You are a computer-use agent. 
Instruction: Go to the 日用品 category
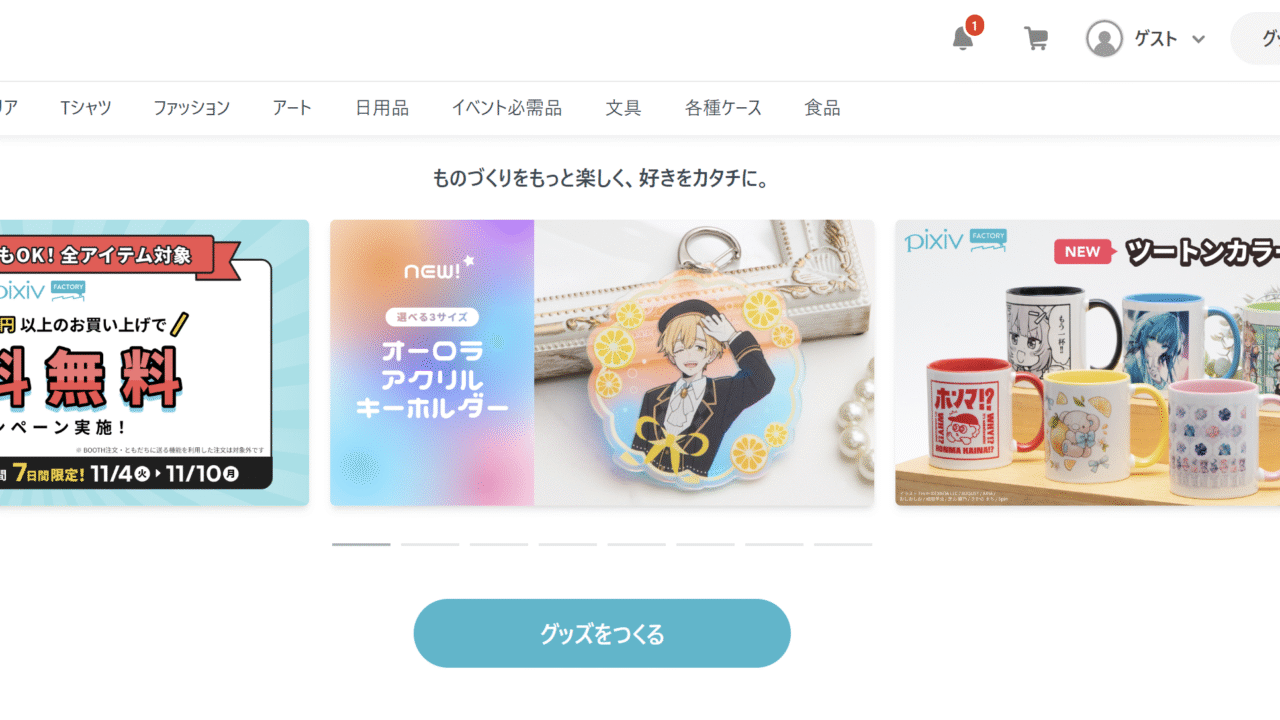(x=382, y=108)
